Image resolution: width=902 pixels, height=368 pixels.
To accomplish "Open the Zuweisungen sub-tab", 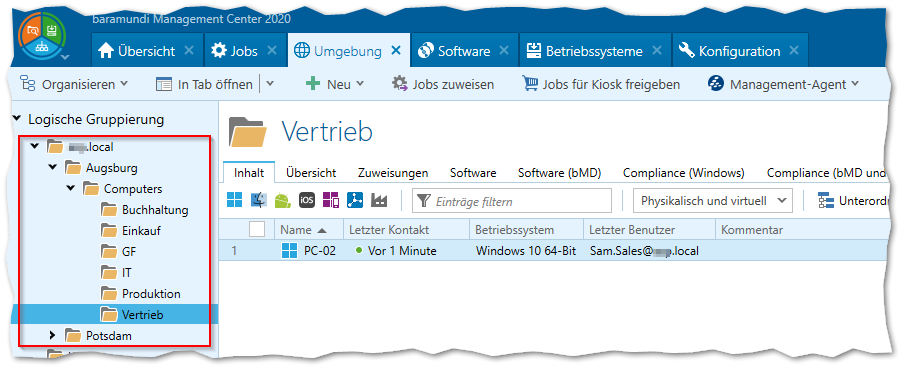I will [x=393, y=172].
